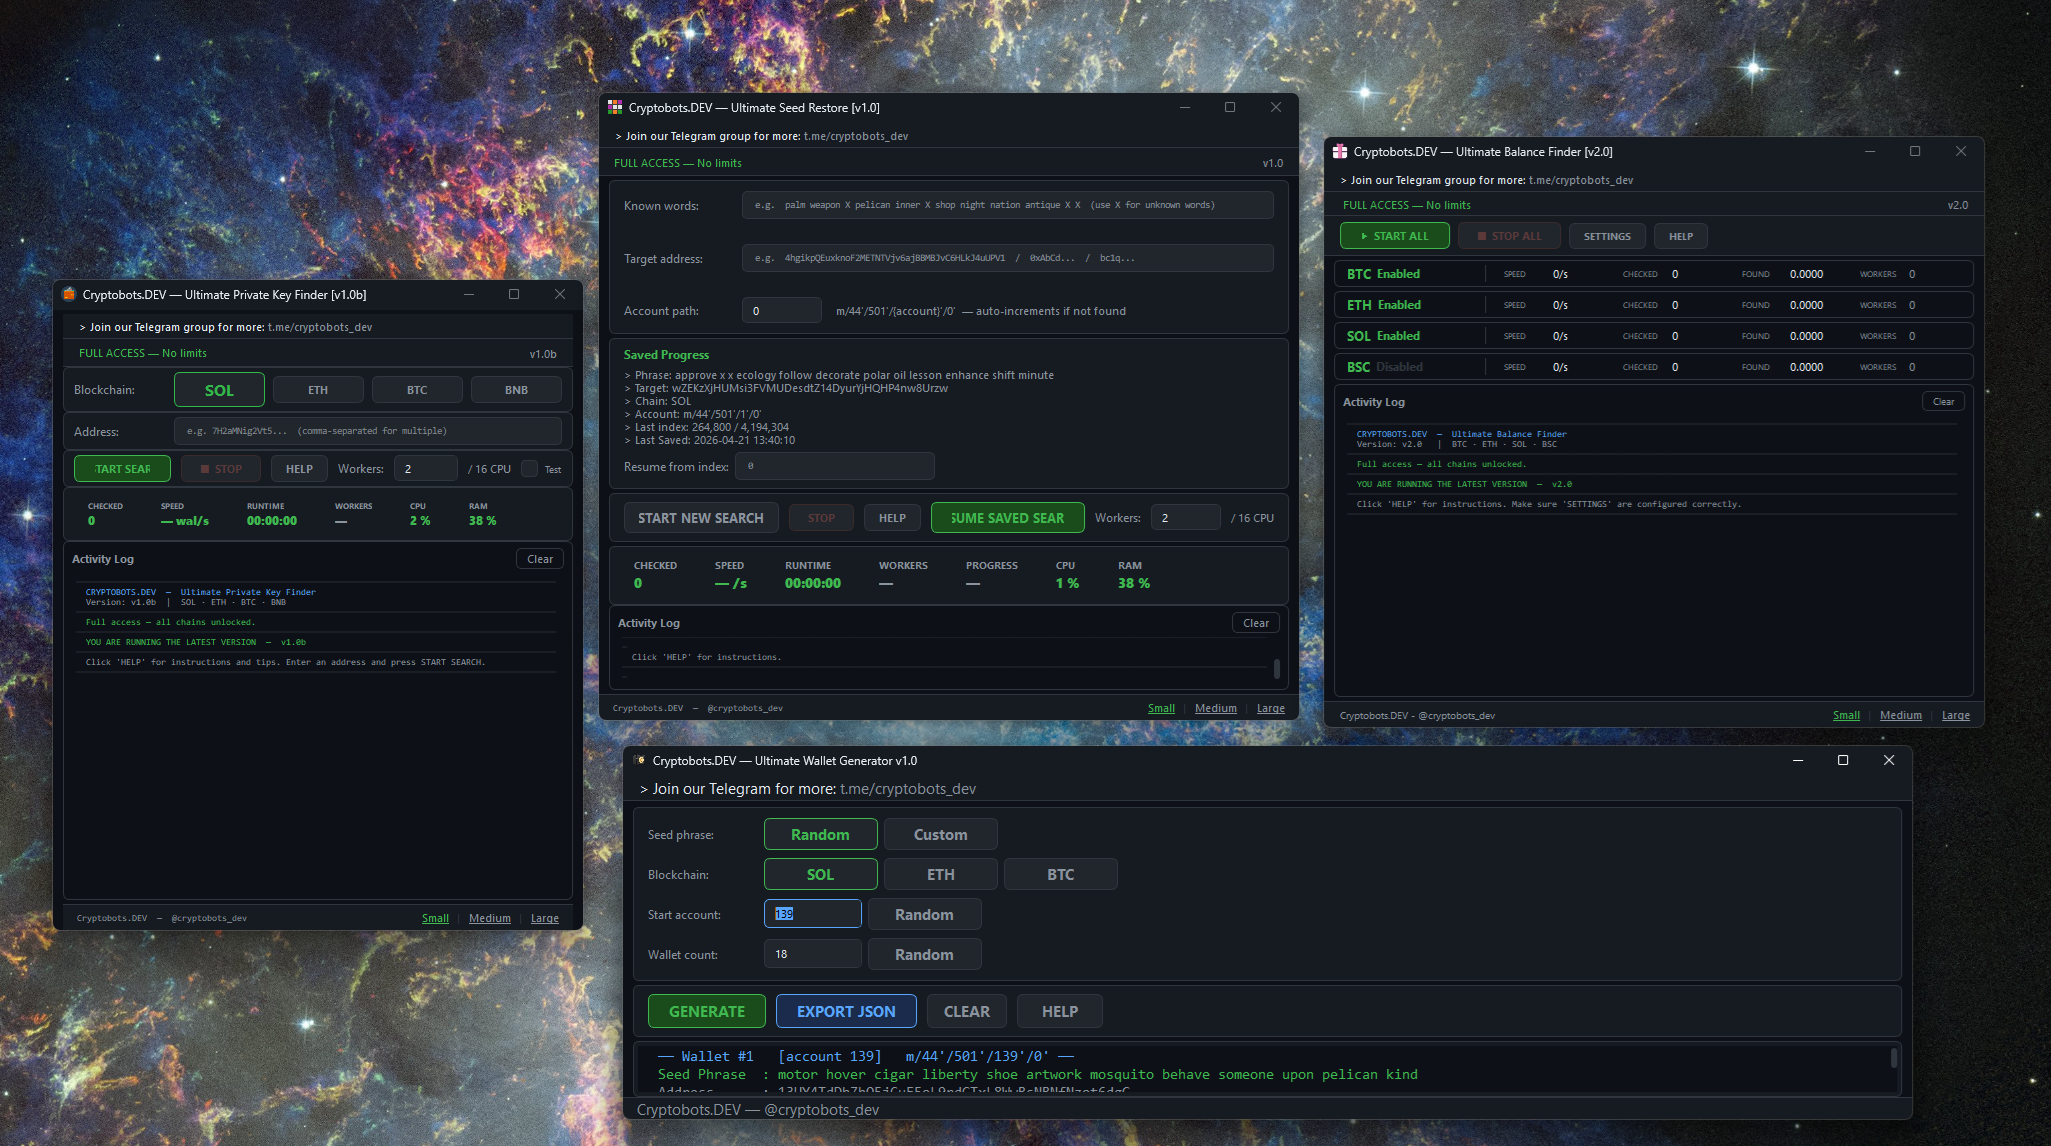Click the Balance Finder window app icon
Screen dimensions: 2051x1146
point(1340,151)
